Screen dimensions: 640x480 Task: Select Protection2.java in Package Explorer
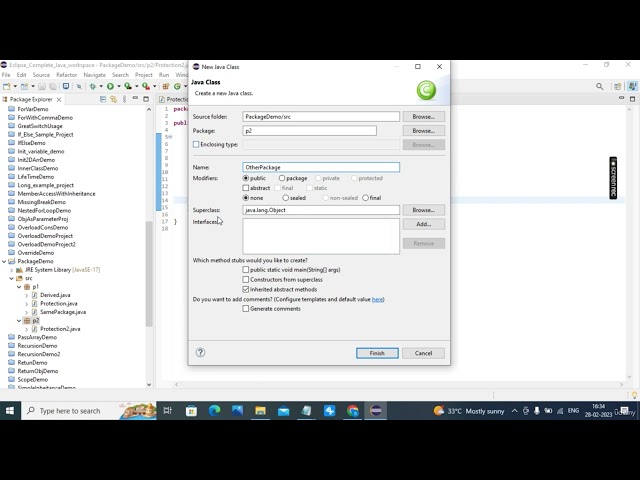pyautogui.click(x=60, y=329)
